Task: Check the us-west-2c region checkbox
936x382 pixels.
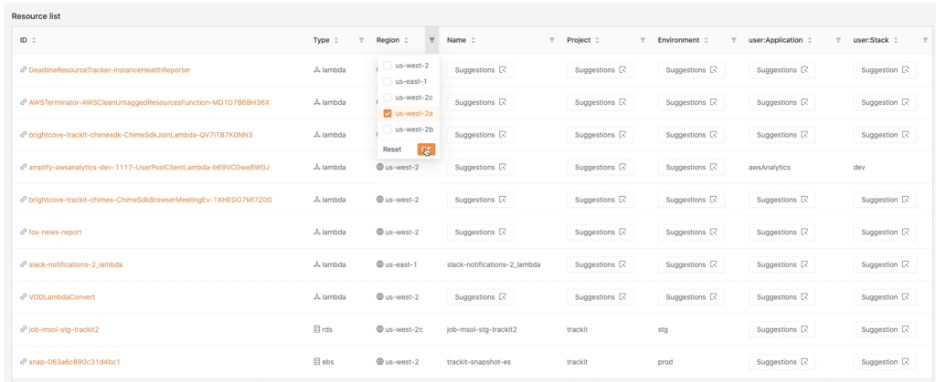Action: coord(387,97)
